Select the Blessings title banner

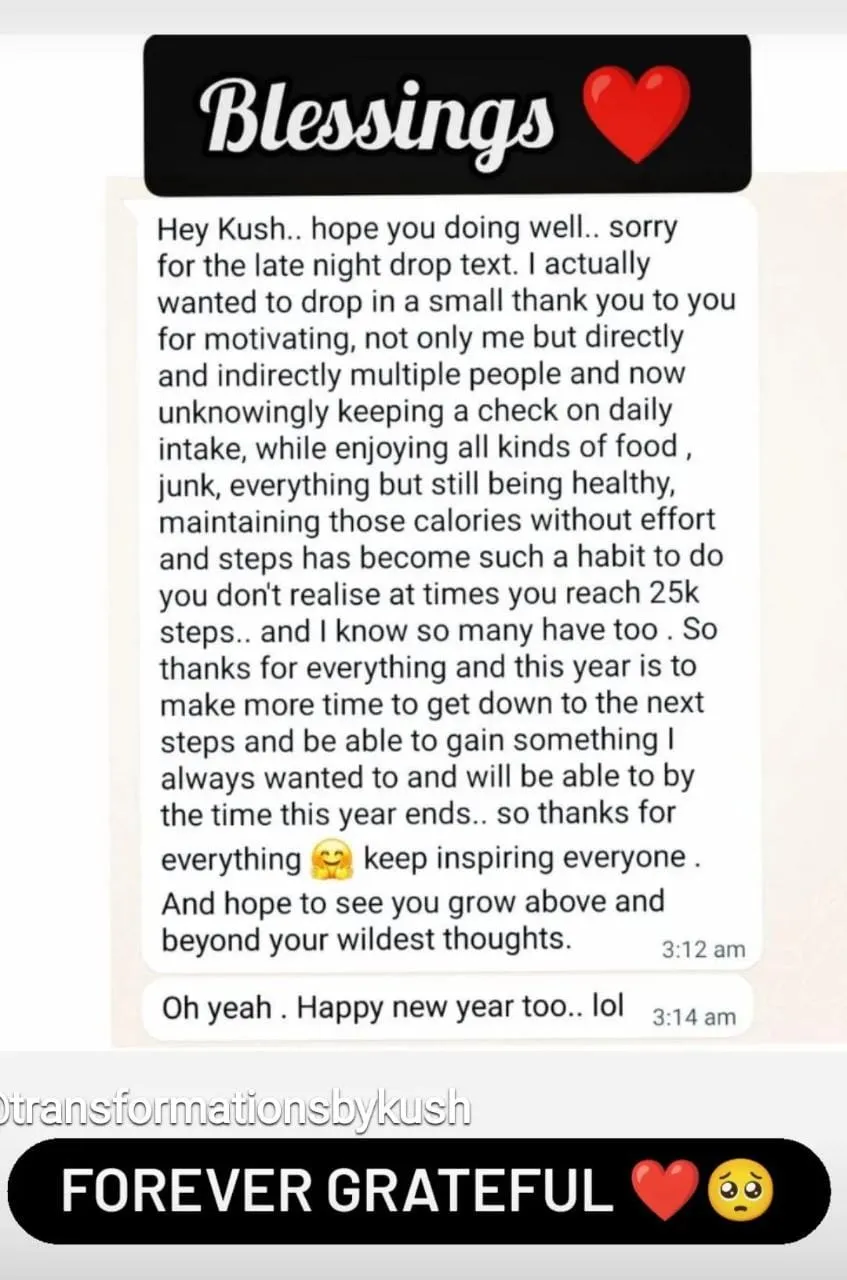coord(448,115)
